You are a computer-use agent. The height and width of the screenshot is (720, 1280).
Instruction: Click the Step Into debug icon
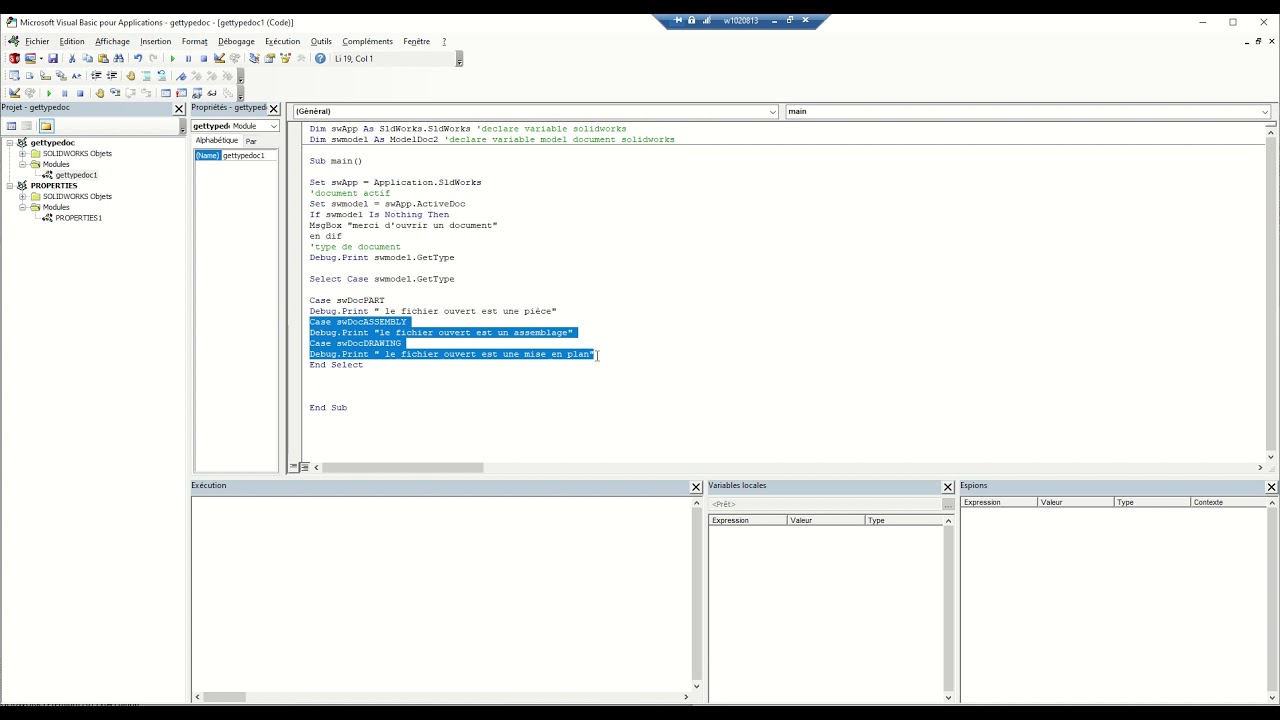115,93
